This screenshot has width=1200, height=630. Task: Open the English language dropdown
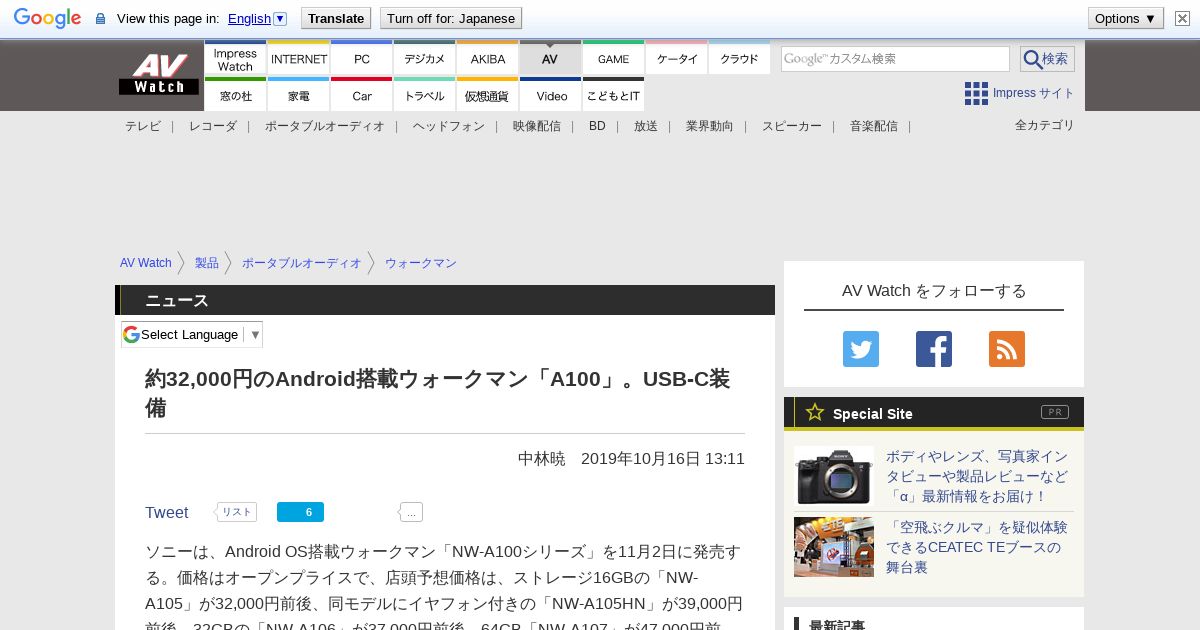[257, 18]
